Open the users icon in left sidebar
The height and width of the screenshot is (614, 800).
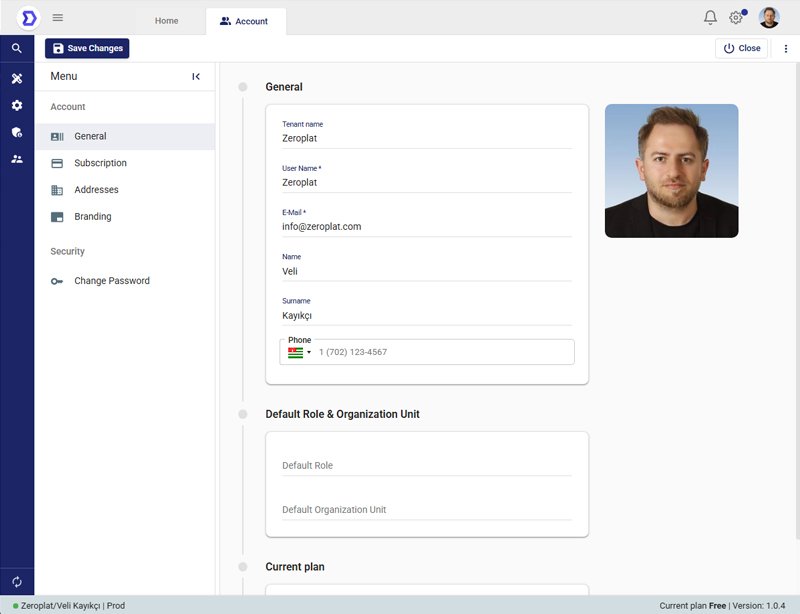point(17,159)
